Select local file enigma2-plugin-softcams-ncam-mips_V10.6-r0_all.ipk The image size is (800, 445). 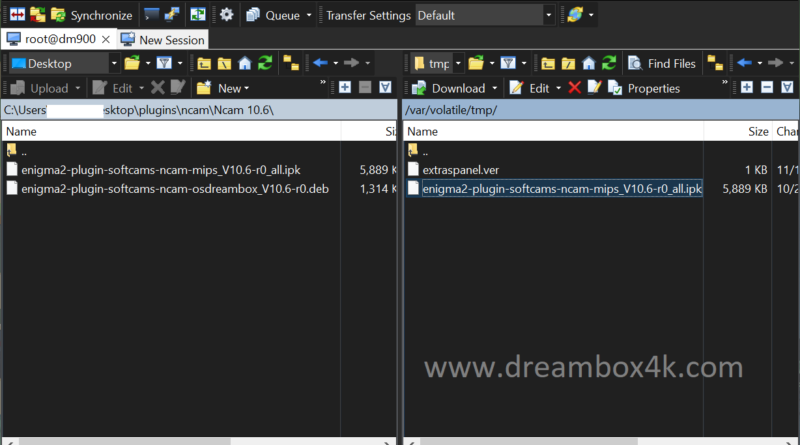[161, 170]
